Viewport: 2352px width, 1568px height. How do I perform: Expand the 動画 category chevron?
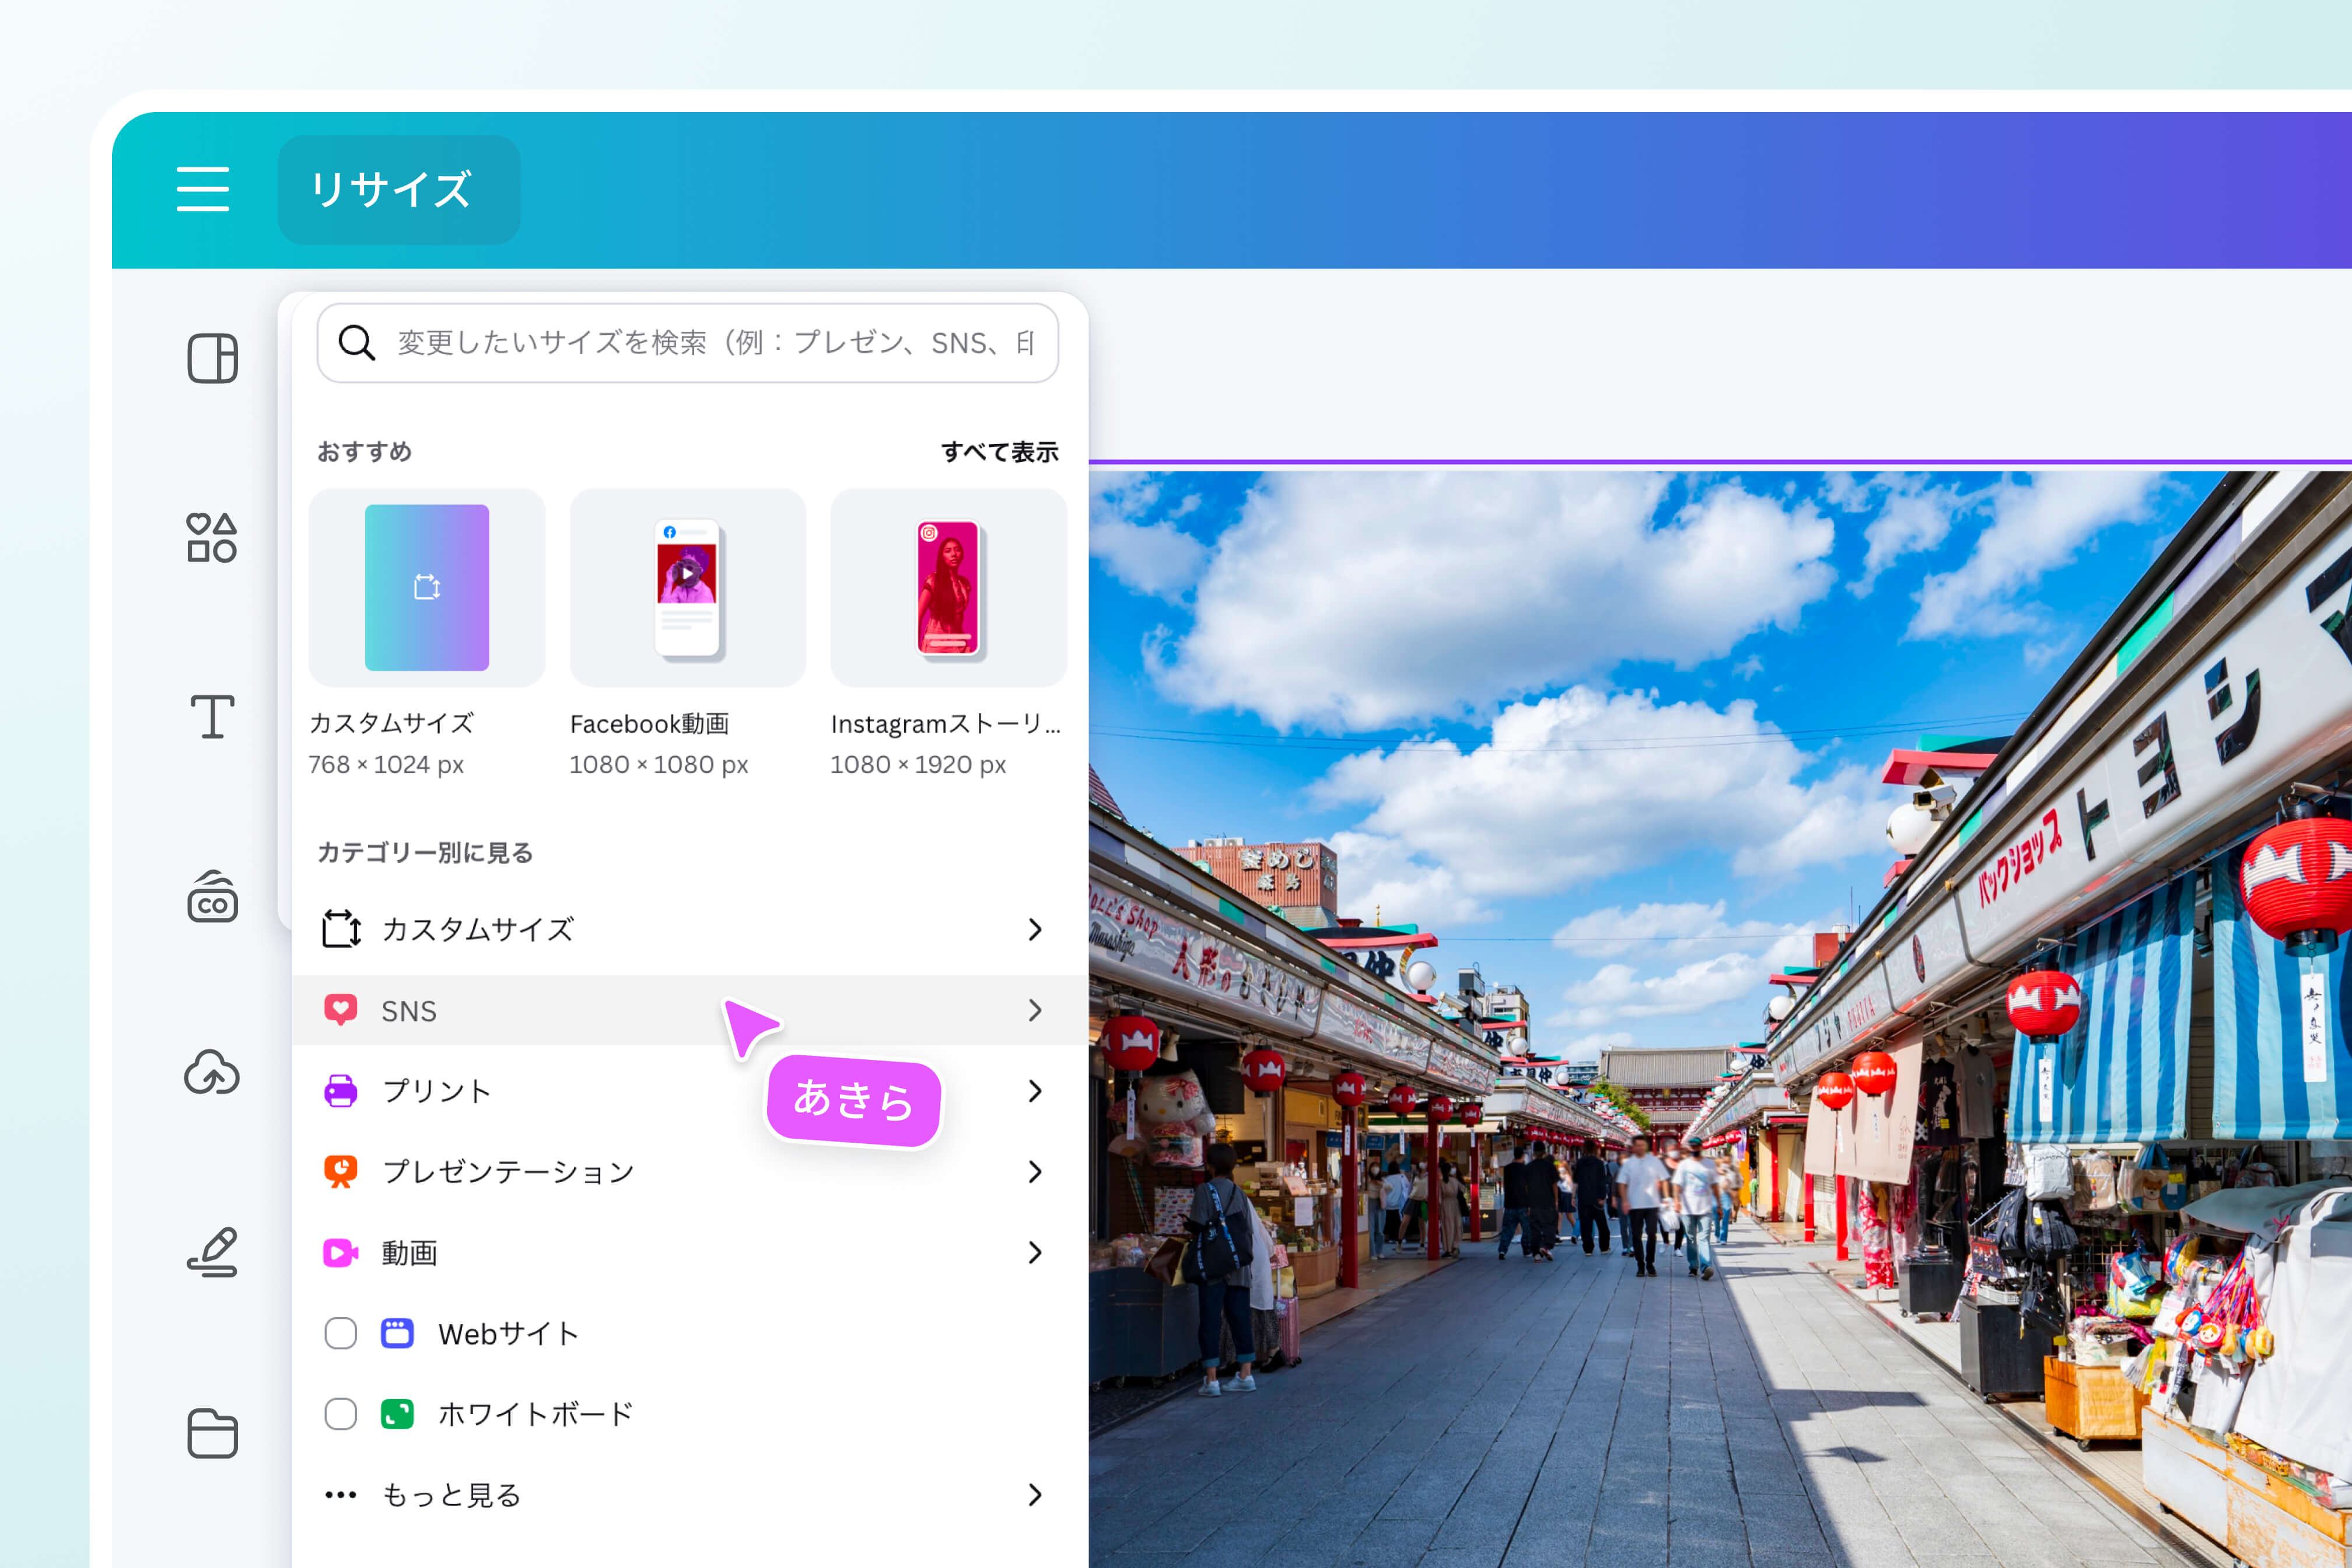[1035, 1252]
